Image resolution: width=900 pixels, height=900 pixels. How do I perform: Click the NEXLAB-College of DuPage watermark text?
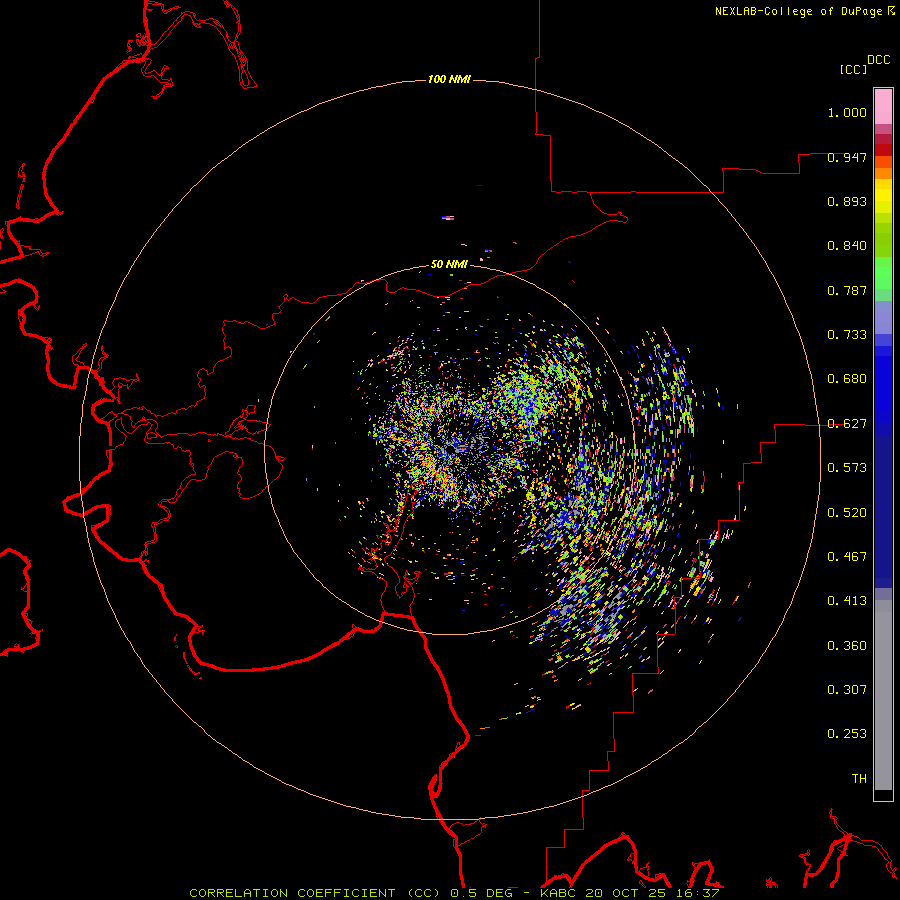click(x=804, y=11)
